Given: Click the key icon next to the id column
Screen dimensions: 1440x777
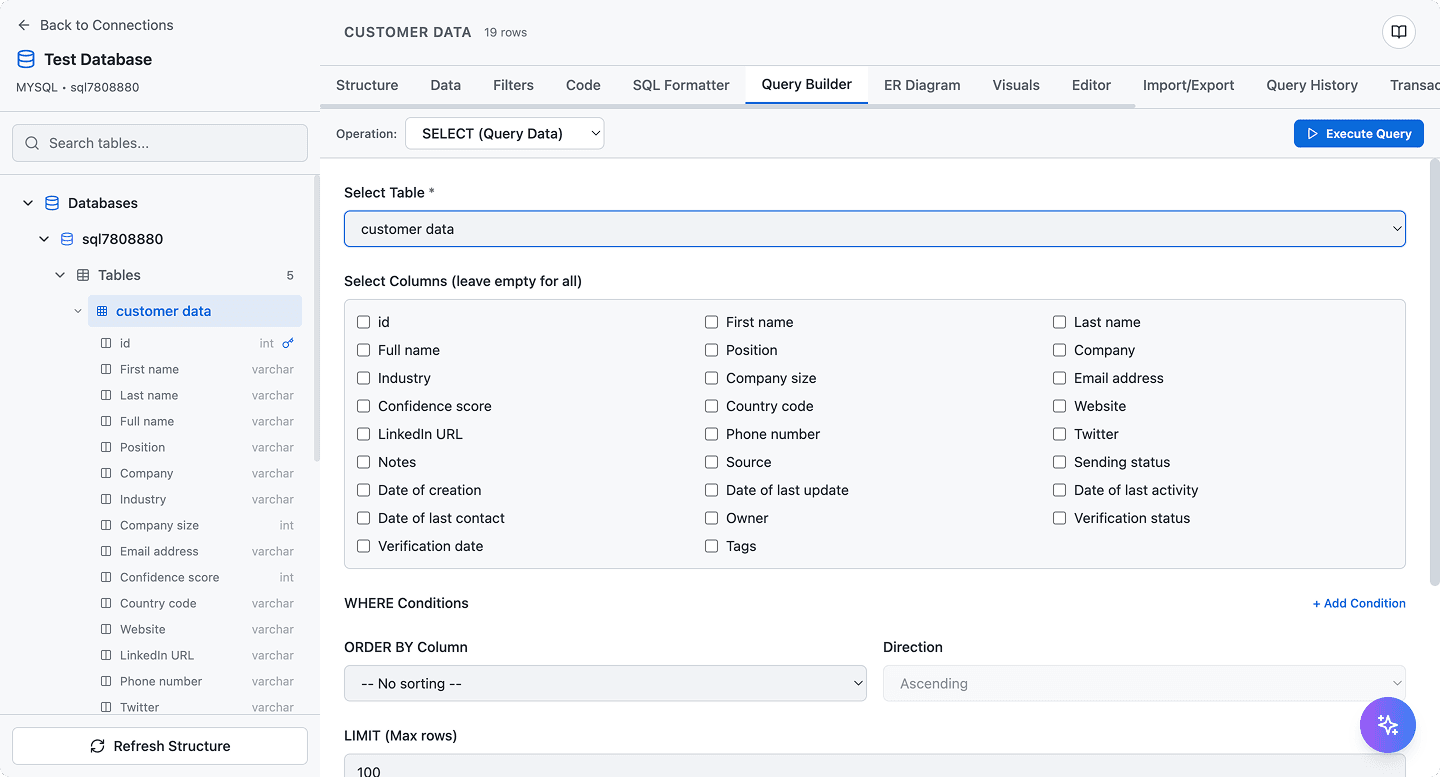Looking at the screenshot, I should click(x=288, y=342).
